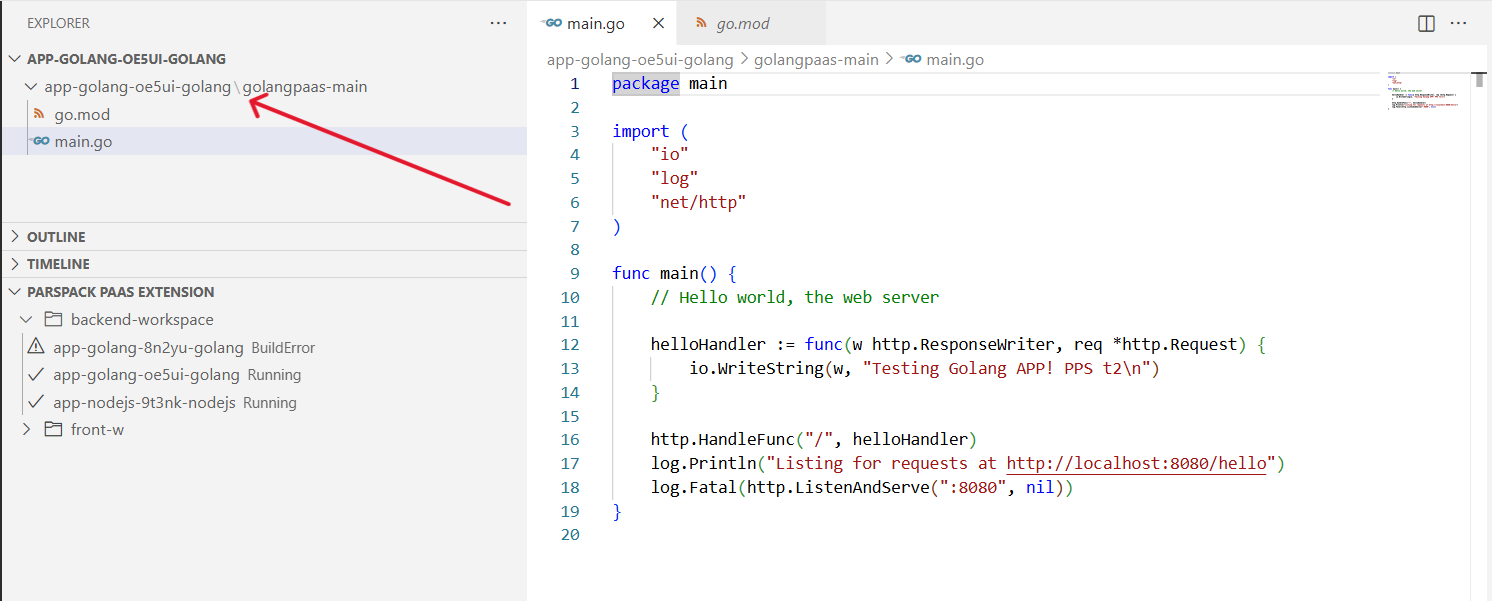Switch to the go.mod tab
The image size is (1492, 601).
[742, 23]
